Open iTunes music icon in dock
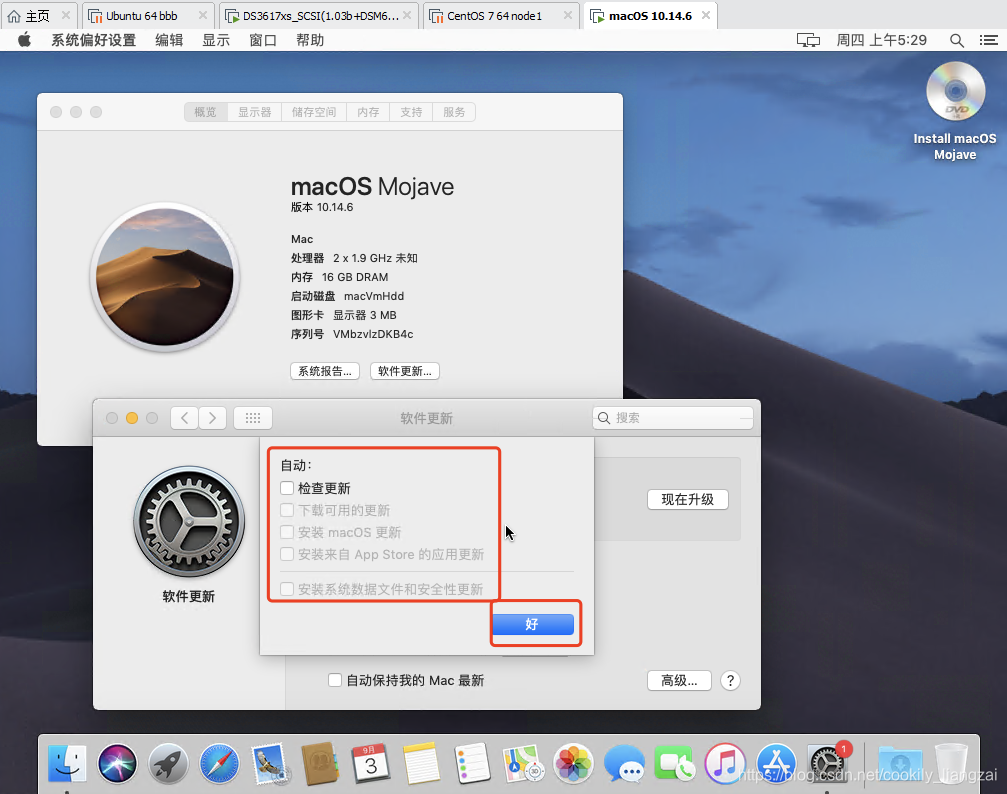 [725, 763]
